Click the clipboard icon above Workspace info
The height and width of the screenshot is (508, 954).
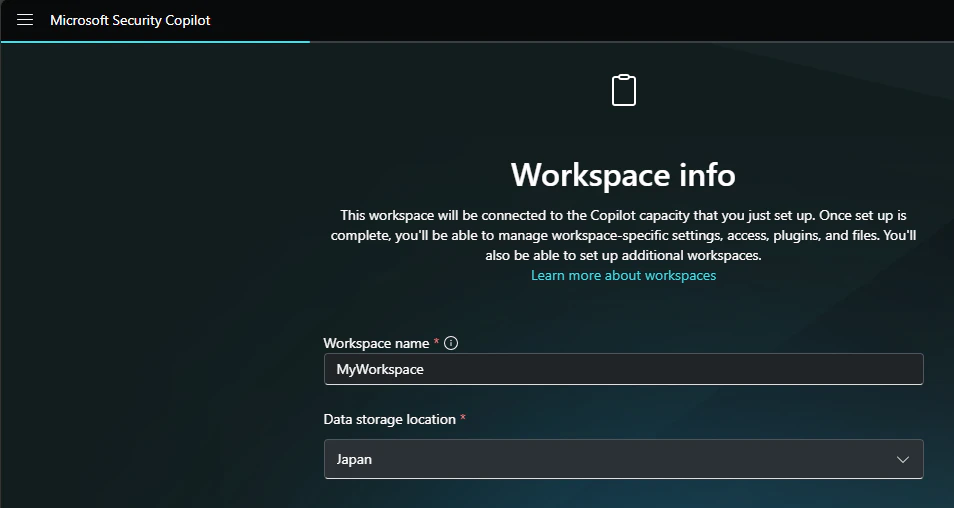(x=624, y=90)
